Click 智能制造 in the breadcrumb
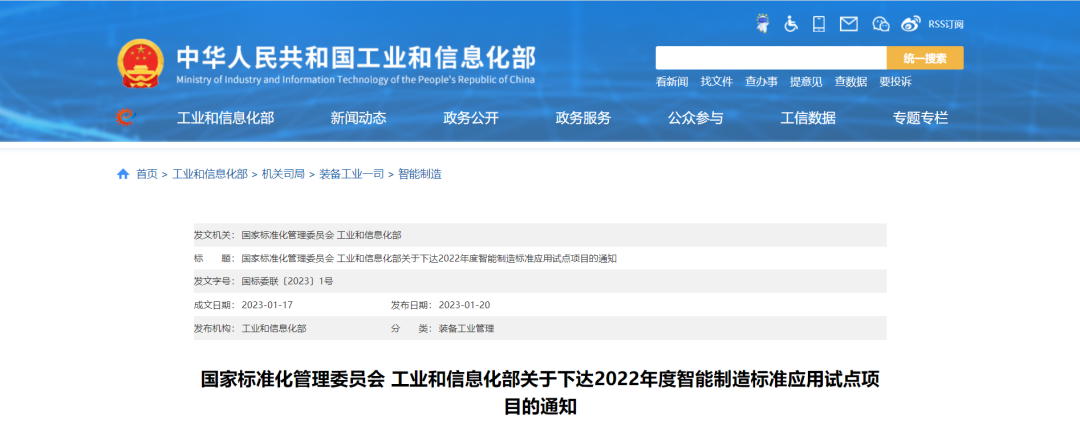The height and width of the screenshot is (433, 1080). pyautogui.click(x=419, y=174)
